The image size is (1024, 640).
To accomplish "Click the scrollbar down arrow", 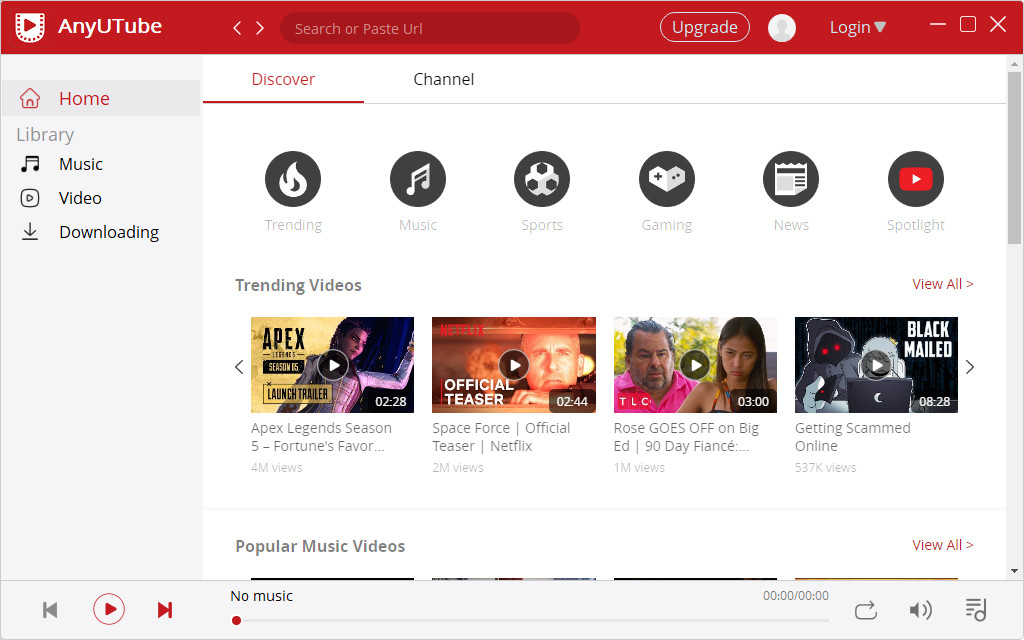I will coord(1014,571).
